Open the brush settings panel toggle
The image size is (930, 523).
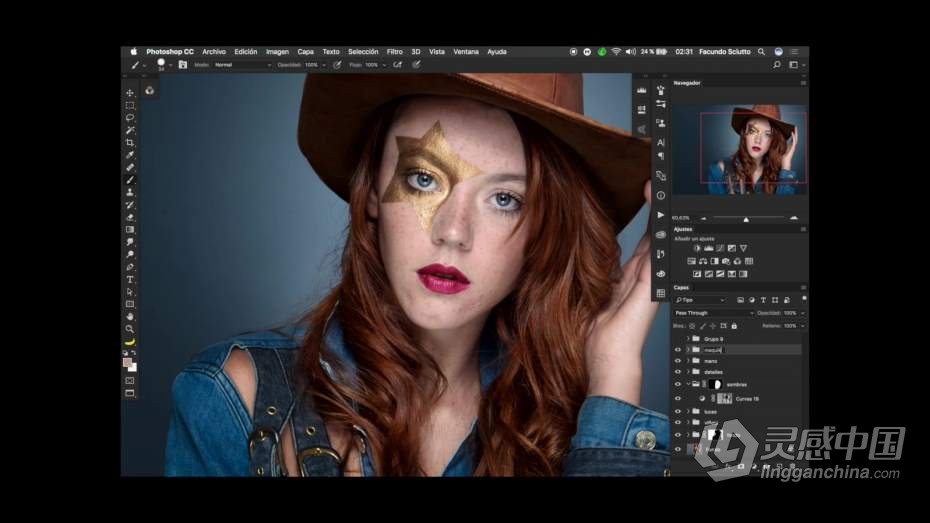click(x=183, y=65)
